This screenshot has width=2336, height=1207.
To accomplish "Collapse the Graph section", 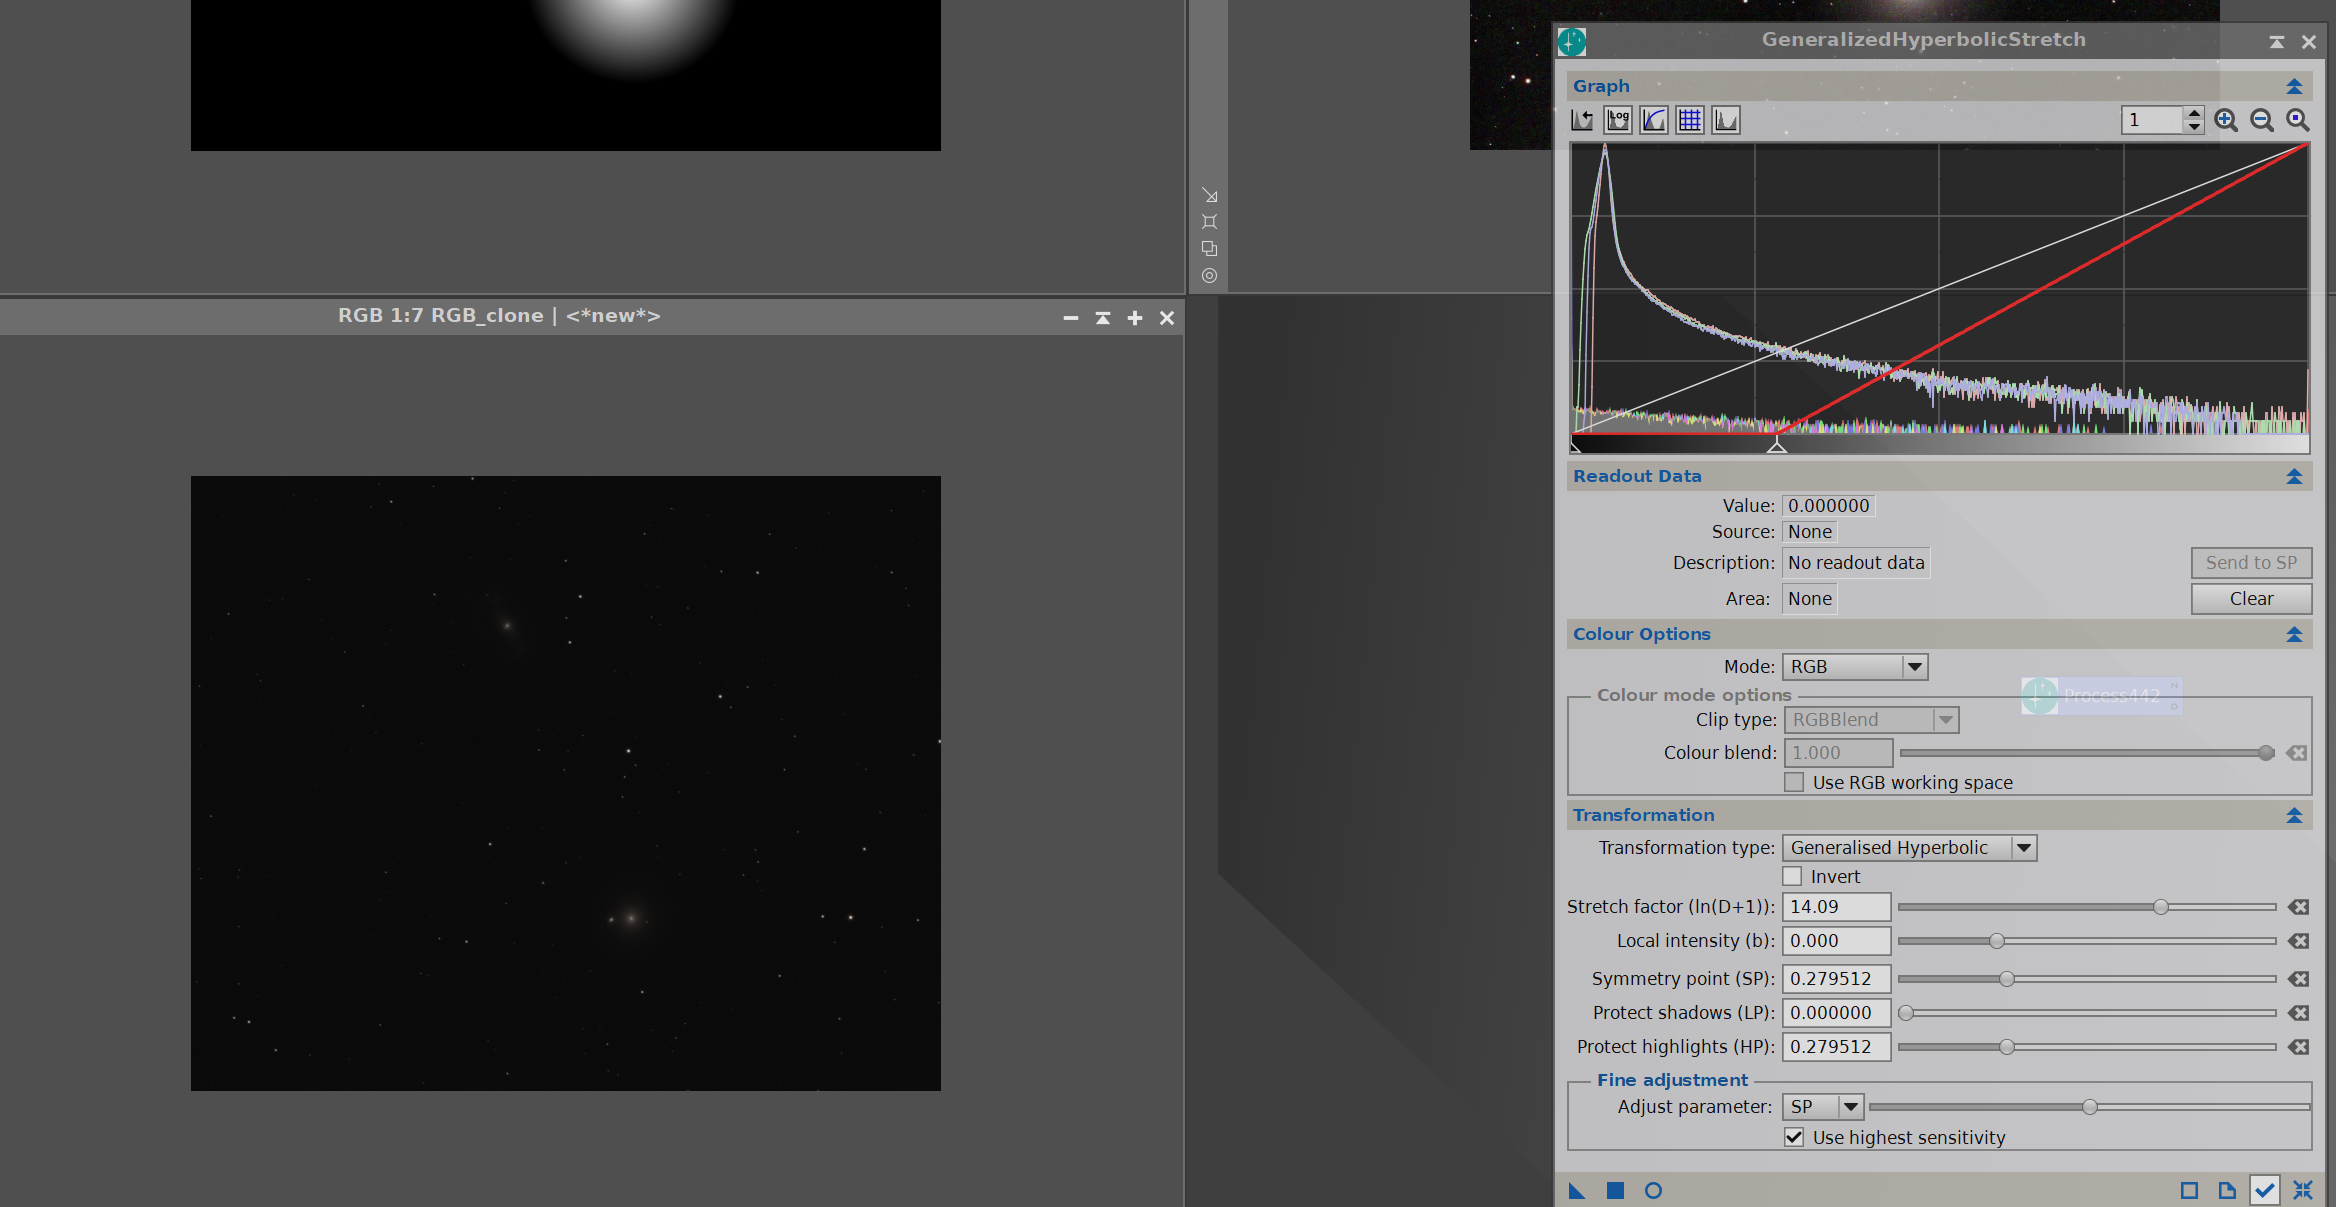I will point(2294,86).
